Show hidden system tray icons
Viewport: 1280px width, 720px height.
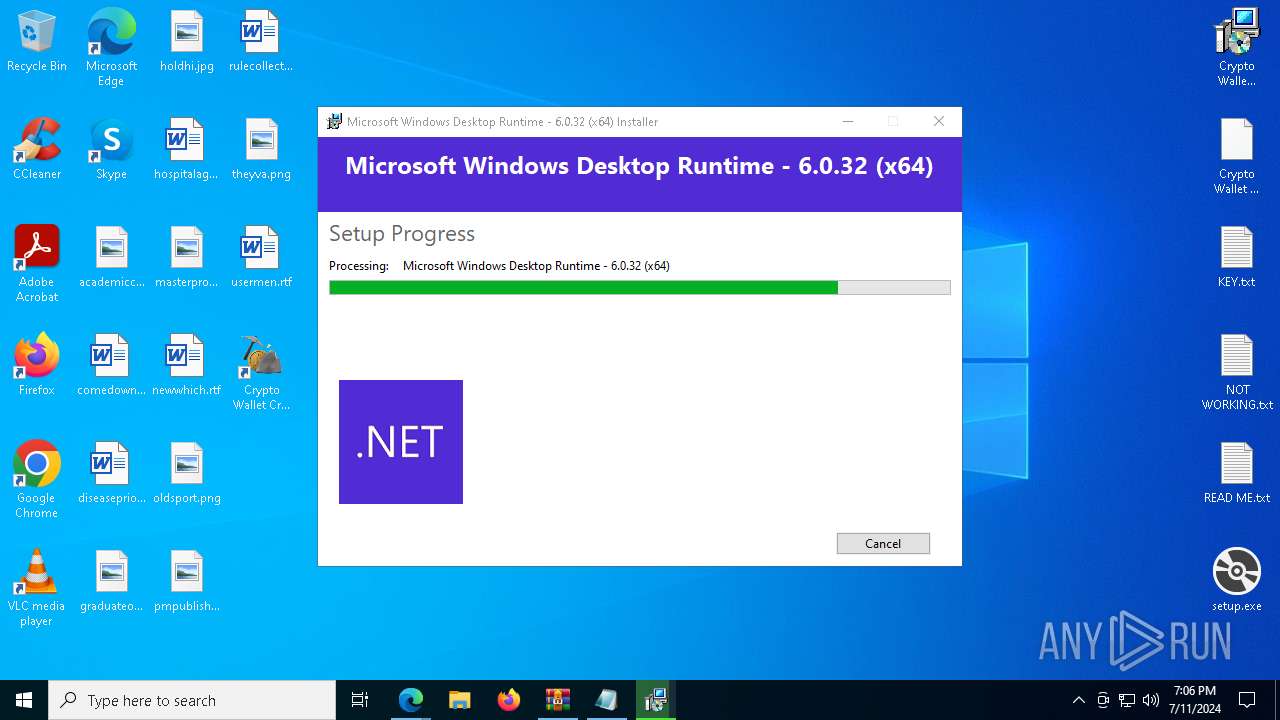tap(1078, 700)
